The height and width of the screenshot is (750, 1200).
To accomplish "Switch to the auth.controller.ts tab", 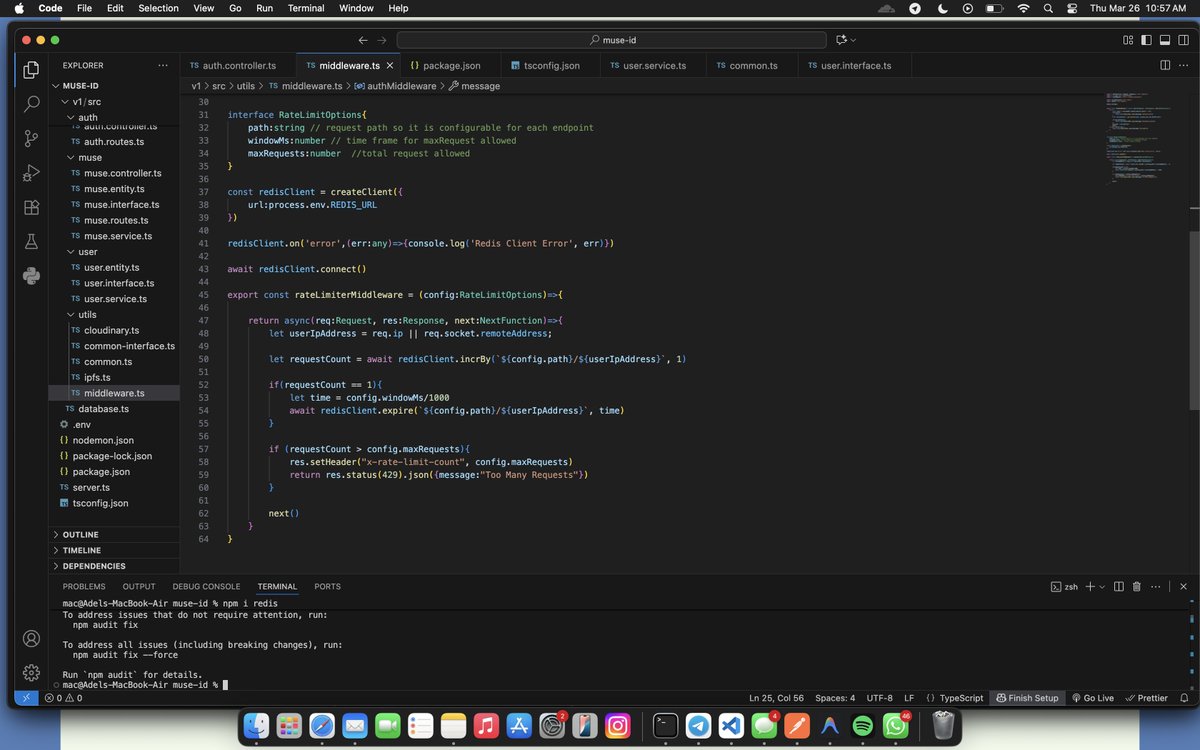I will 239,65.
